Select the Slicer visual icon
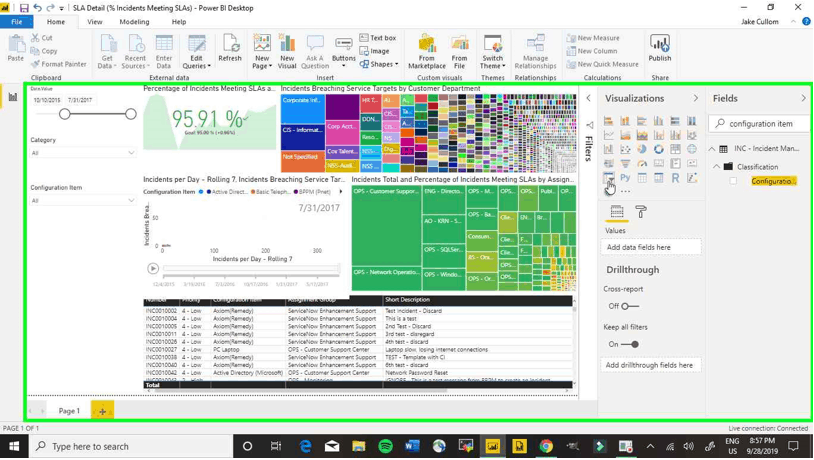 click(608, 178)
